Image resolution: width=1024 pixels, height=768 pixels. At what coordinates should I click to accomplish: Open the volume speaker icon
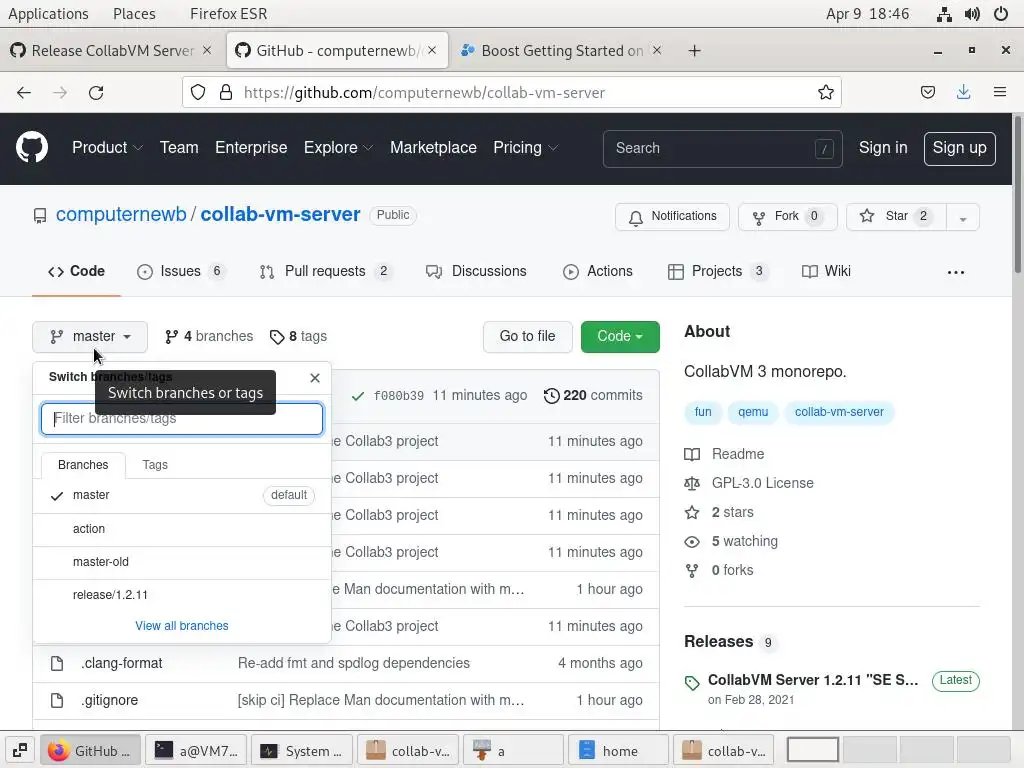(972, 14)
